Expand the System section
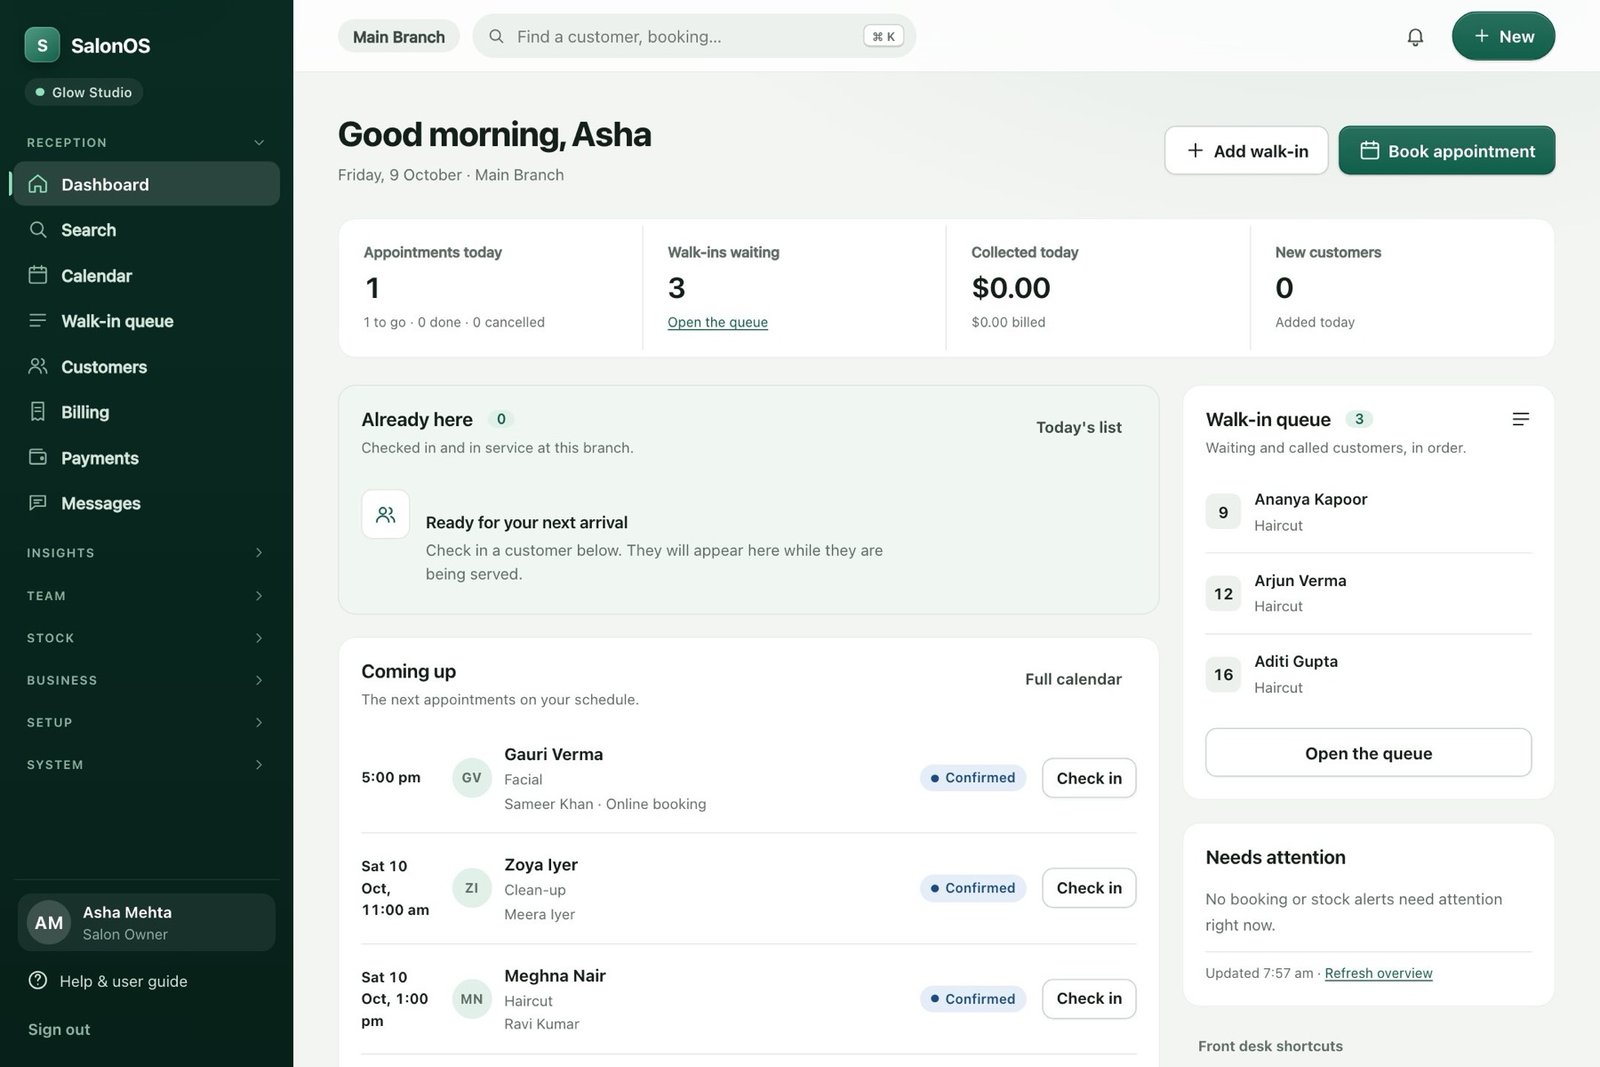This screenshot has width=1600, height=1067. click(x=146, y=765)
